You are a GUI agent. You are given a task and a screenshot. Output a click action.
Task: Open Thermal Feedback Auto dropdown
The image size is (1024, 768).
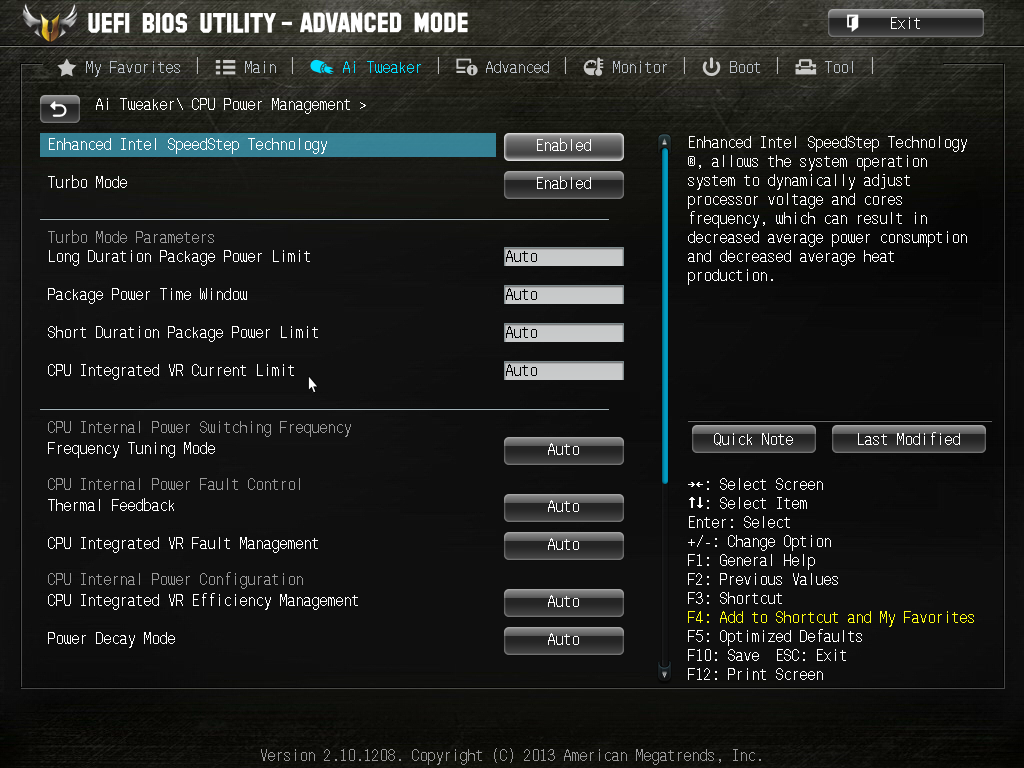[564, 507]
